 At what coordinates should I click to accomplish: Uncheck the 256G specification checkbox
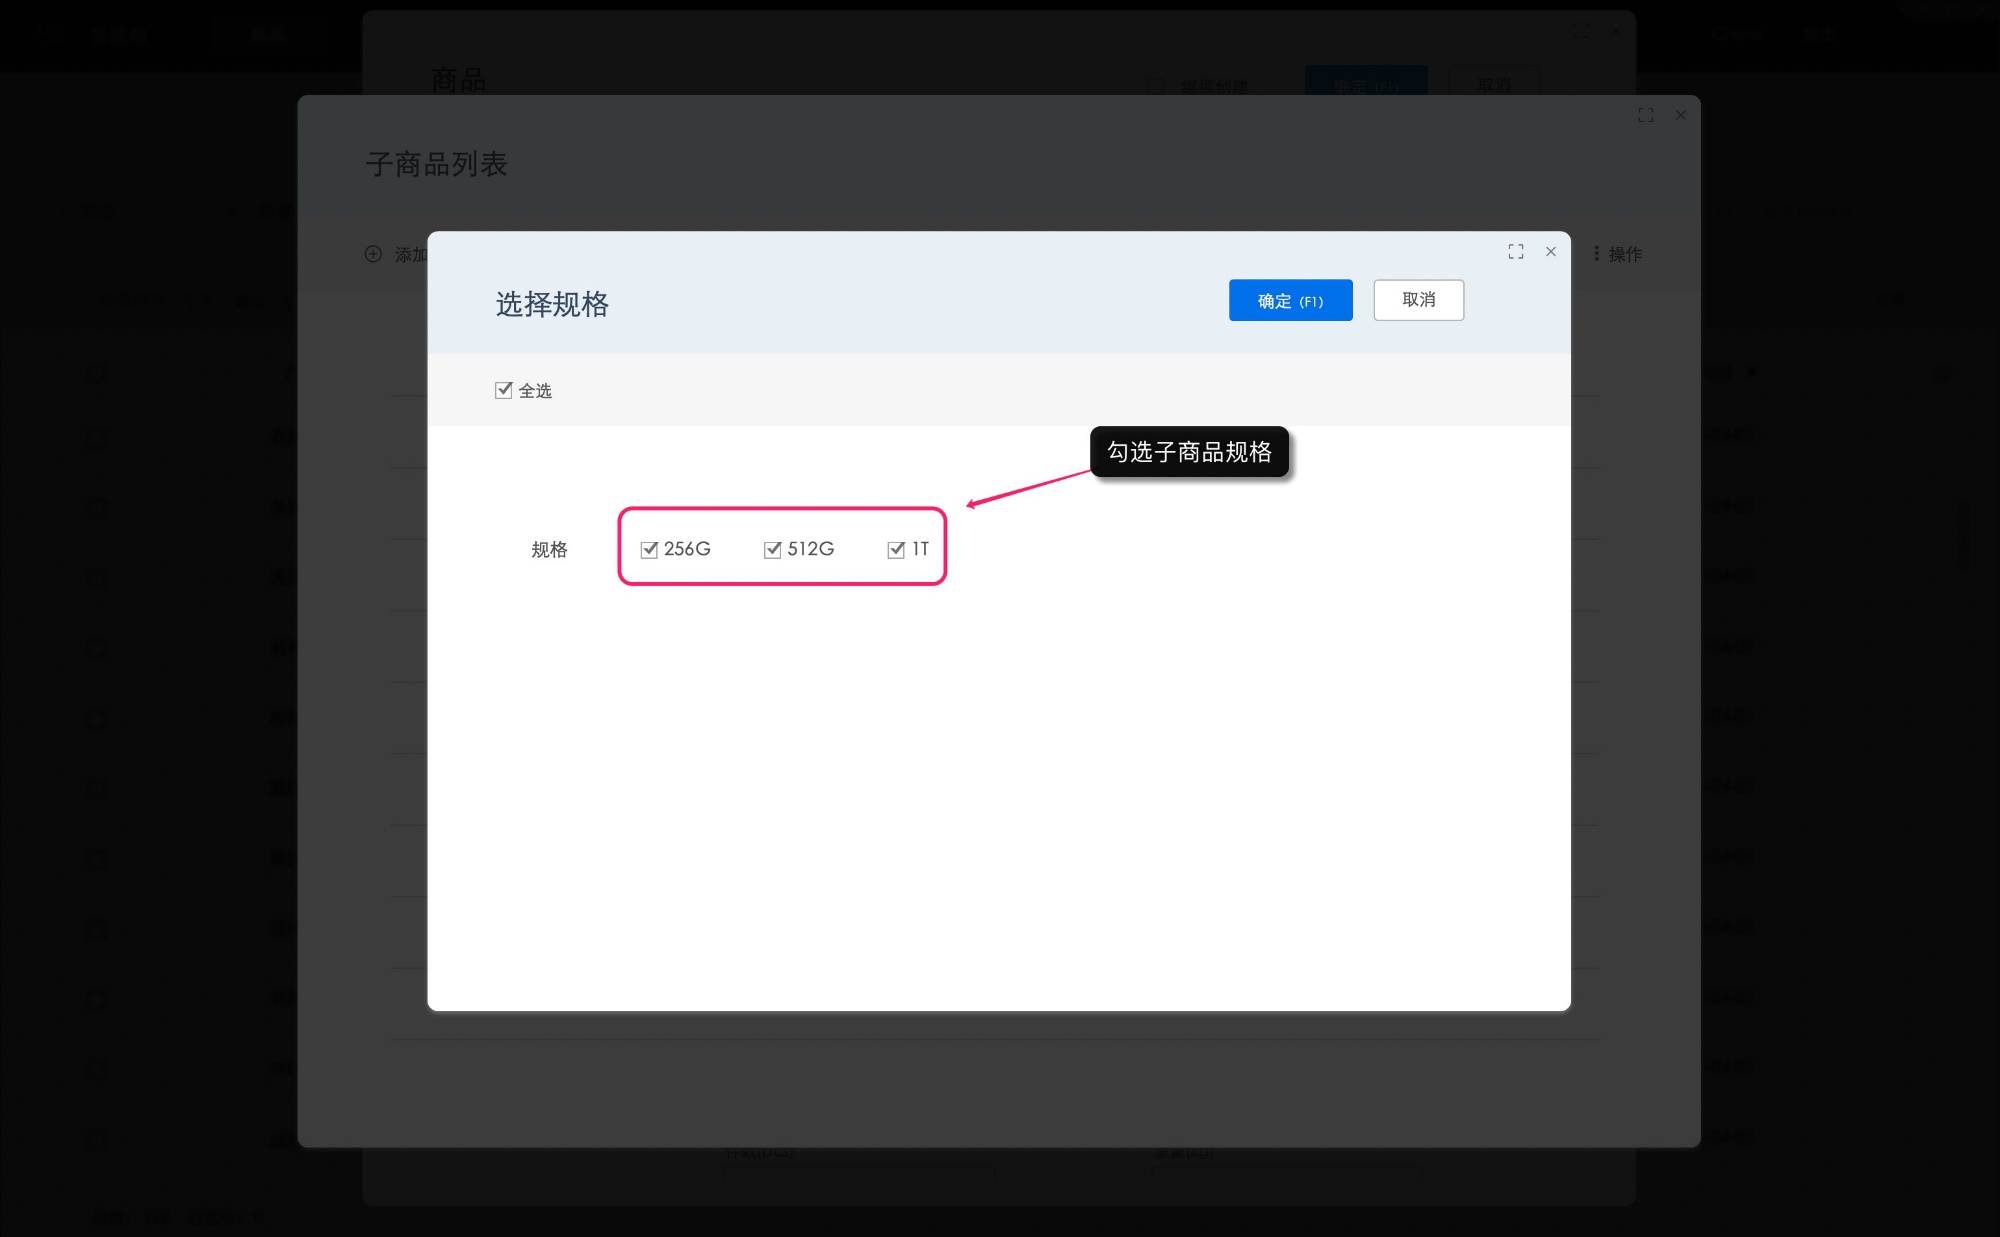point(648,549)
